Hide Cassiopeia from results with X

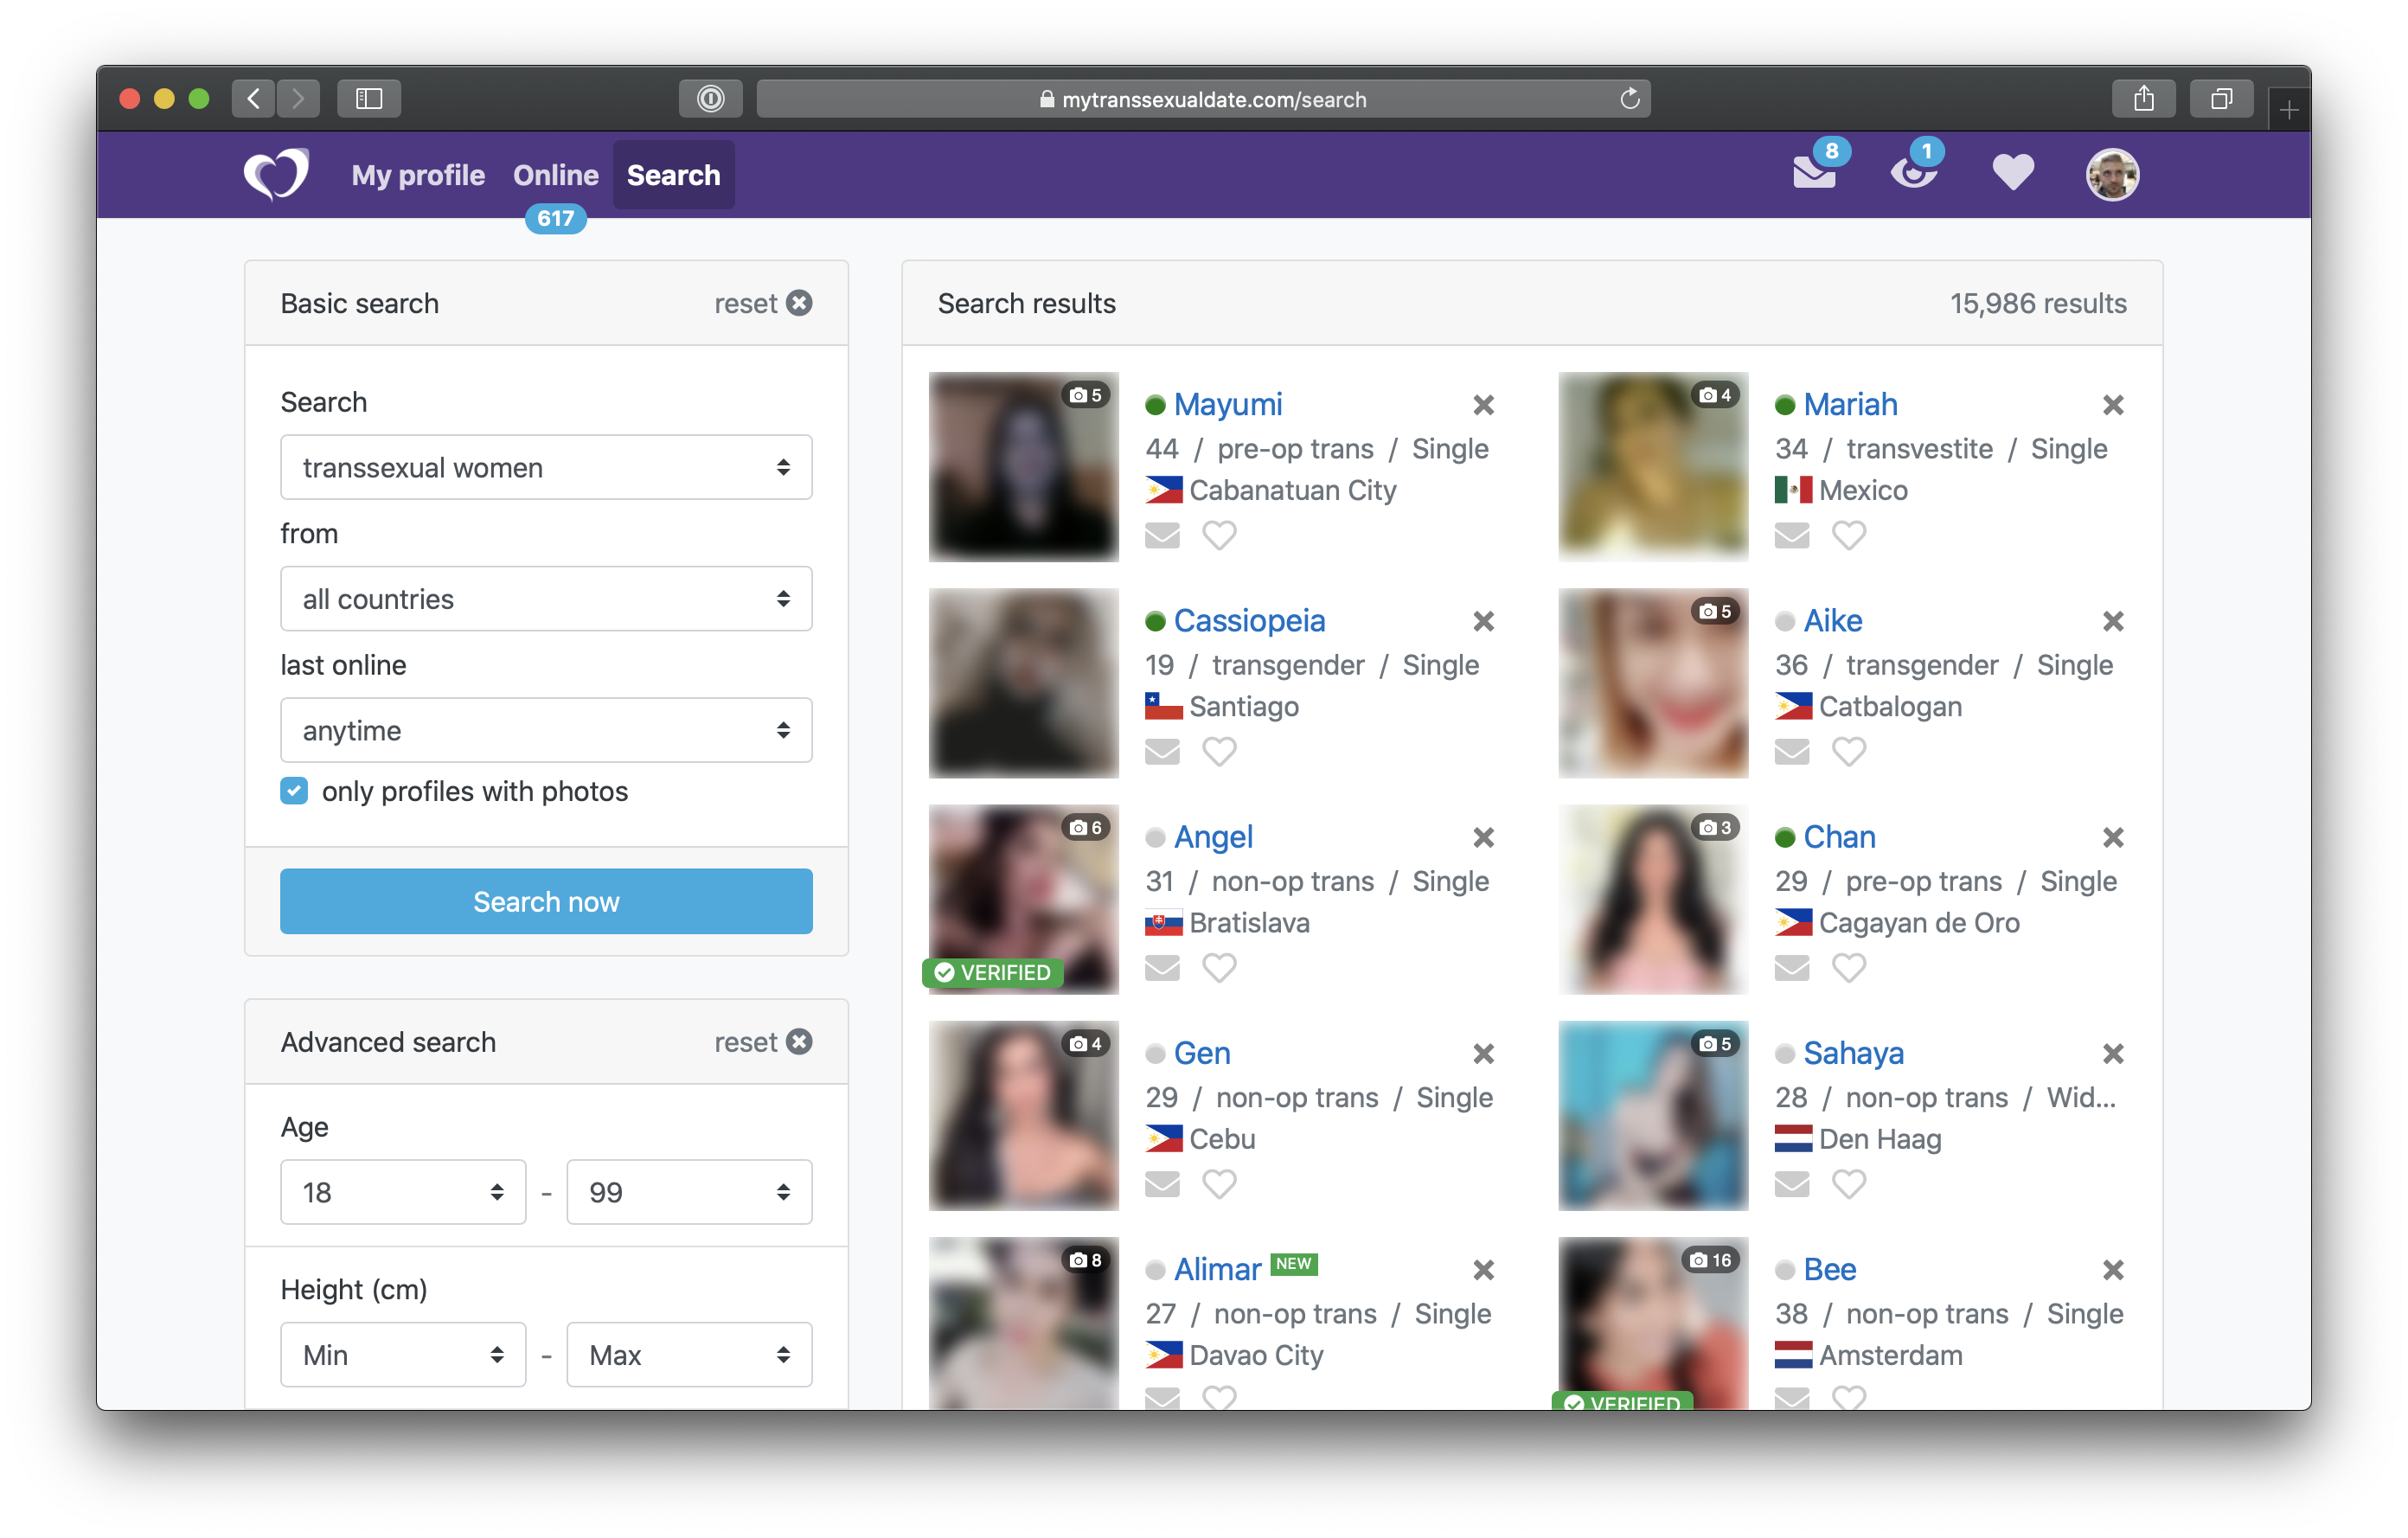point(1483,622)
